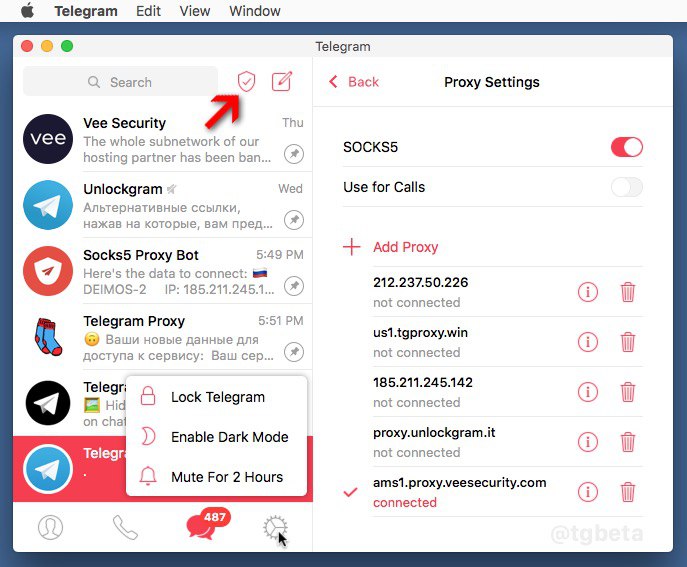This screenshot has height=567, width=687.
Task: Click the Unlockgram channel avatar
Action: (48, 205)
